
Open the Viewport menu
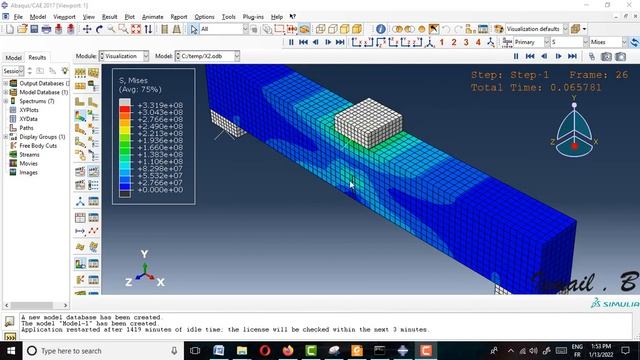pyautogui.click(x=64, y=17)
